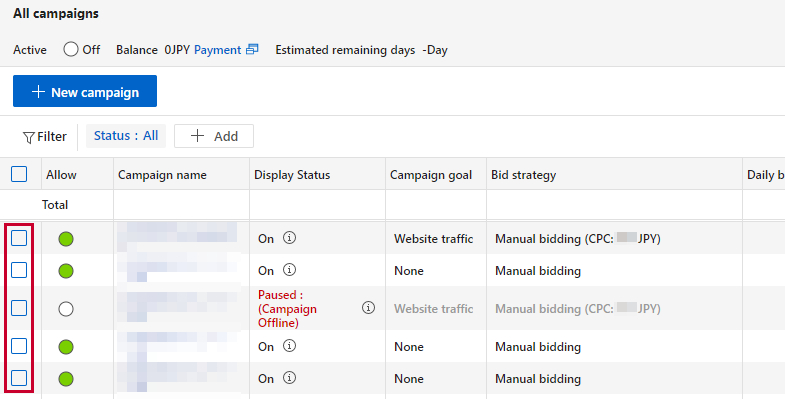Viewport: 785px width, 399px height.
Task: Tick checkbox of the paused campaign row
Action: (x=19, y=308)
